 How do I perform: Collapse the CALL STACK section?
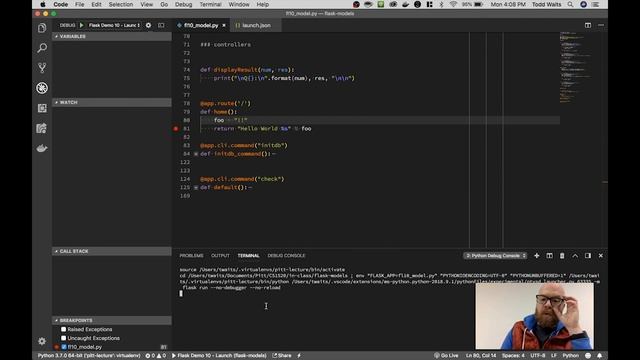click(112, 251)
